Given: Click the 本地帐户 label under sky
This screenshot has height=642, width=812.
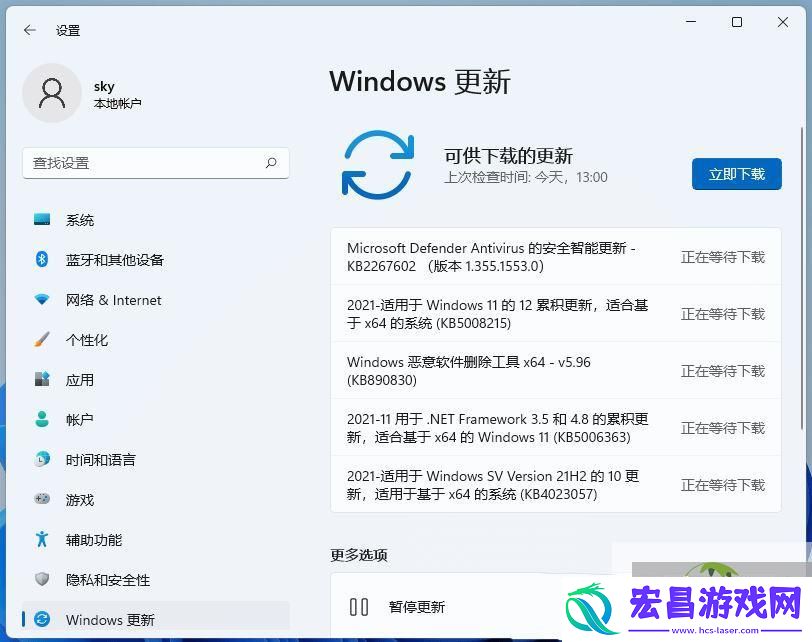Looking at the screenshot, I should coord(118,104).
